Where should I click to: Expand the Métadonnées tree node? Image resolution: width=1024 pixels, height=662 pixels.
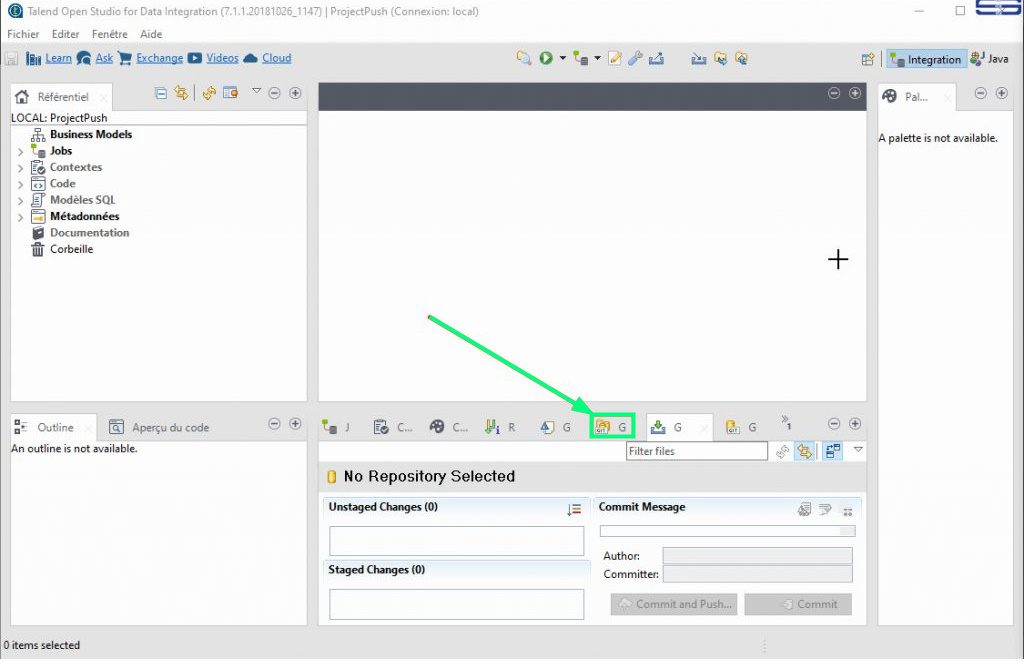tap(20, 217)
